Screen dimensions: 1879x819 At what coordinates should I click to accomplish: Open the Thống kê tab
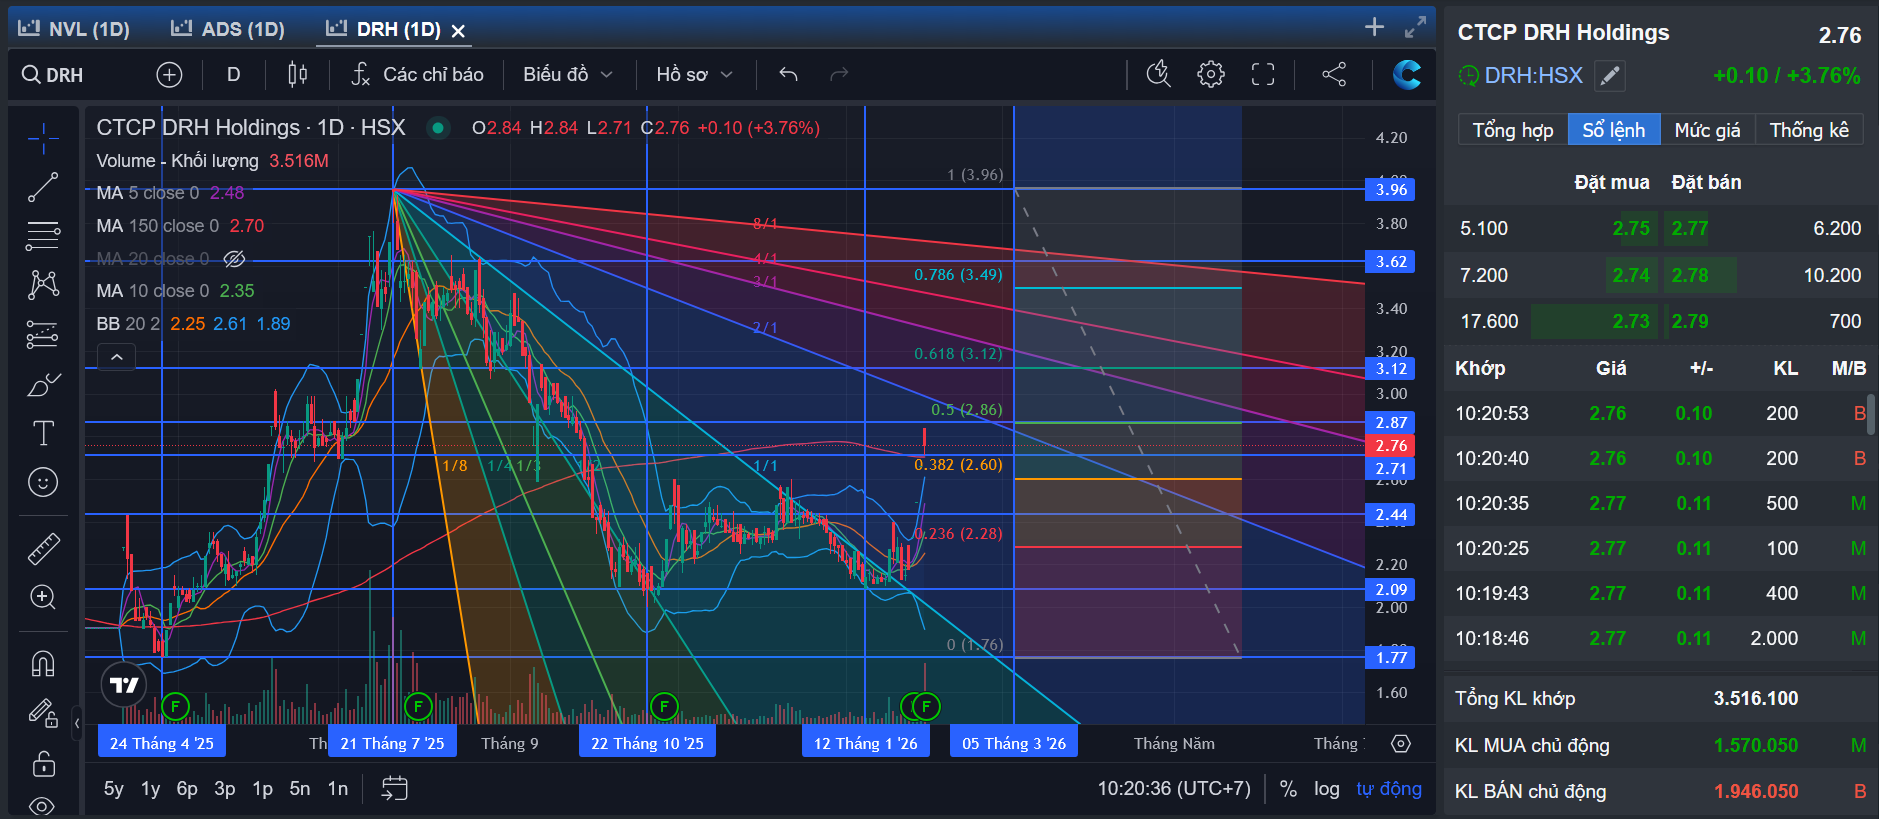1809,130
